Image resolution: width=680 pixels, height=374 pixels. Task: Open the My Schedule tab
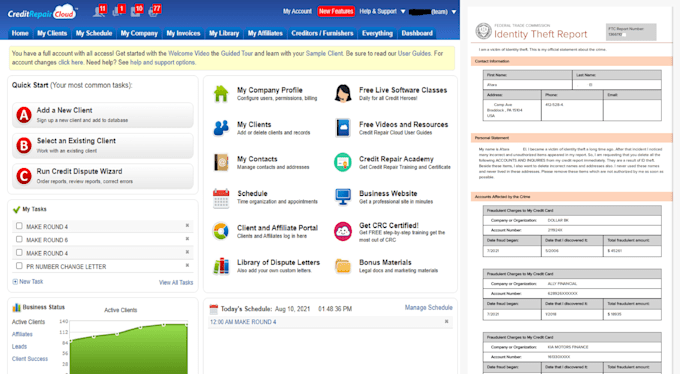point(94,33)
